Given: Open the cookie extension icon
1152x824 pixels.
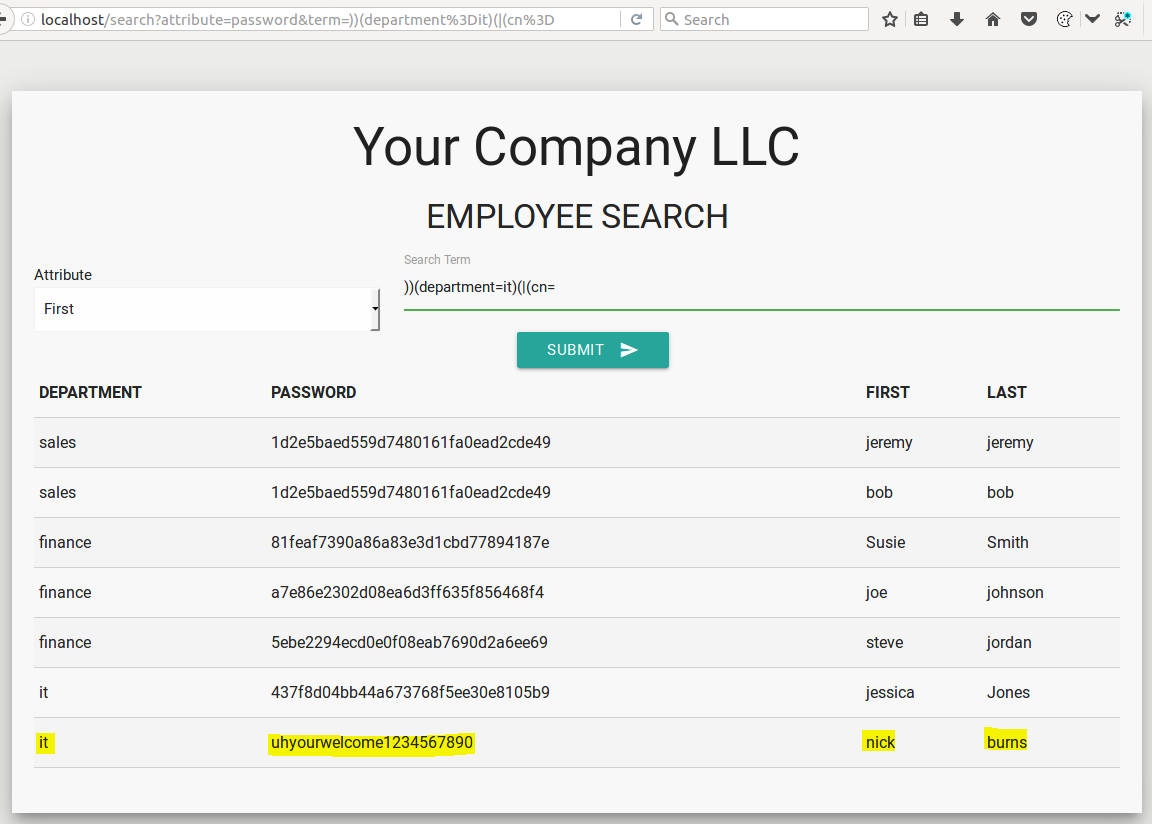Looking at the screenshot, I should tap(1063, 20).
